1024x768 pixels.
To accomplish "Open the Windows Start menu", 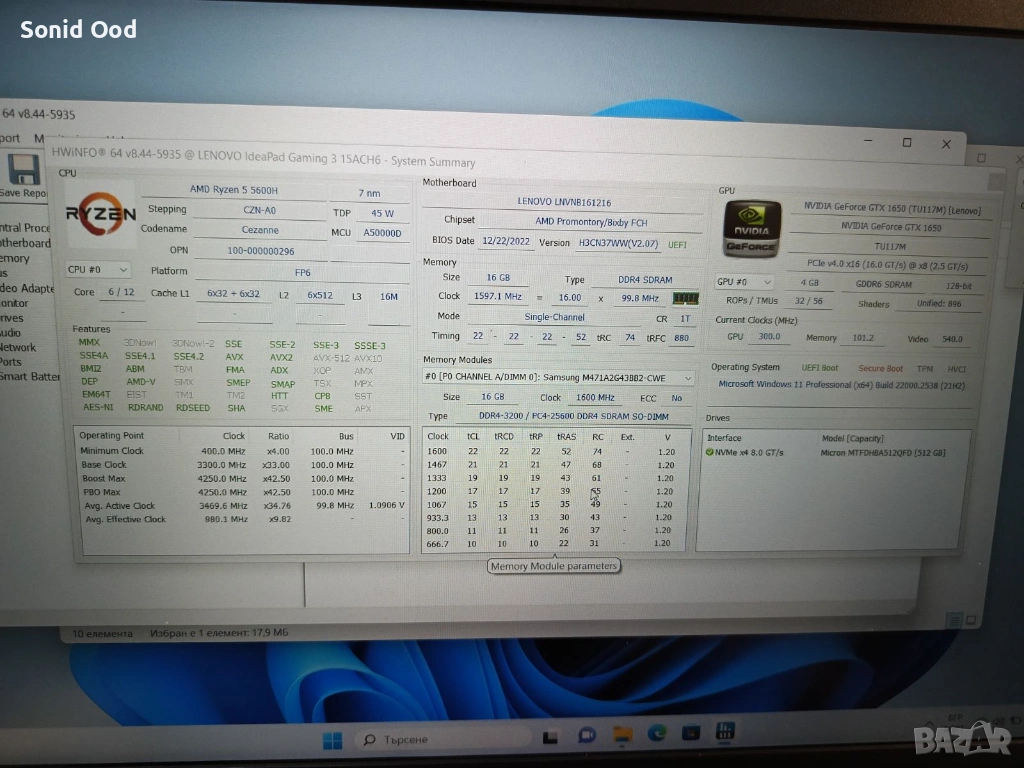I will pyautogui.click(x=333, y=740).
